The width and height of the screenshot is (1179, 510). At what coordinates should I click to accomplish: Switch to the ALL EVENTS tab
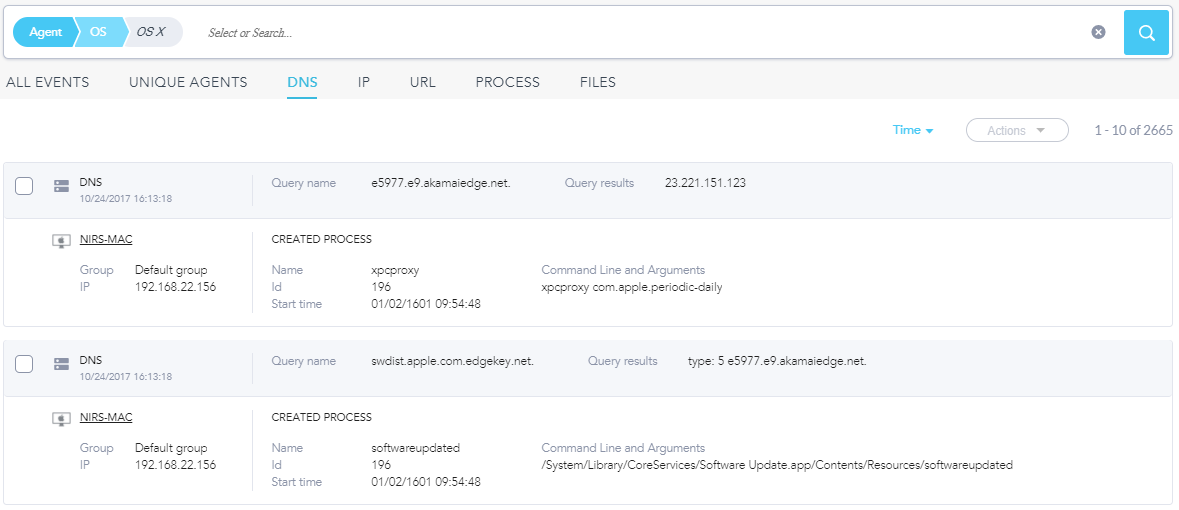pyautogui.click(x=48, y=82)
